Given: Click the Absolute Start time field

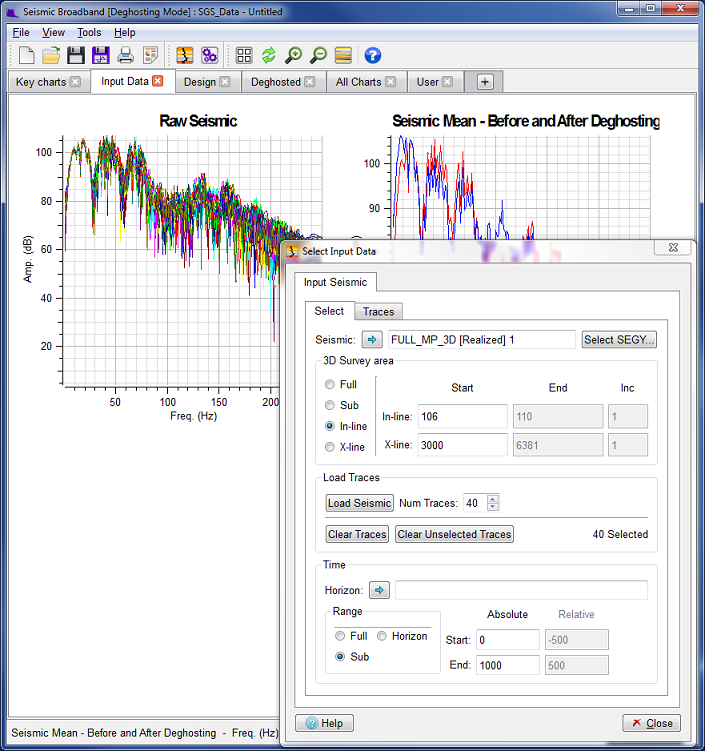Looking at the screenshot, I should coord(508,640).
